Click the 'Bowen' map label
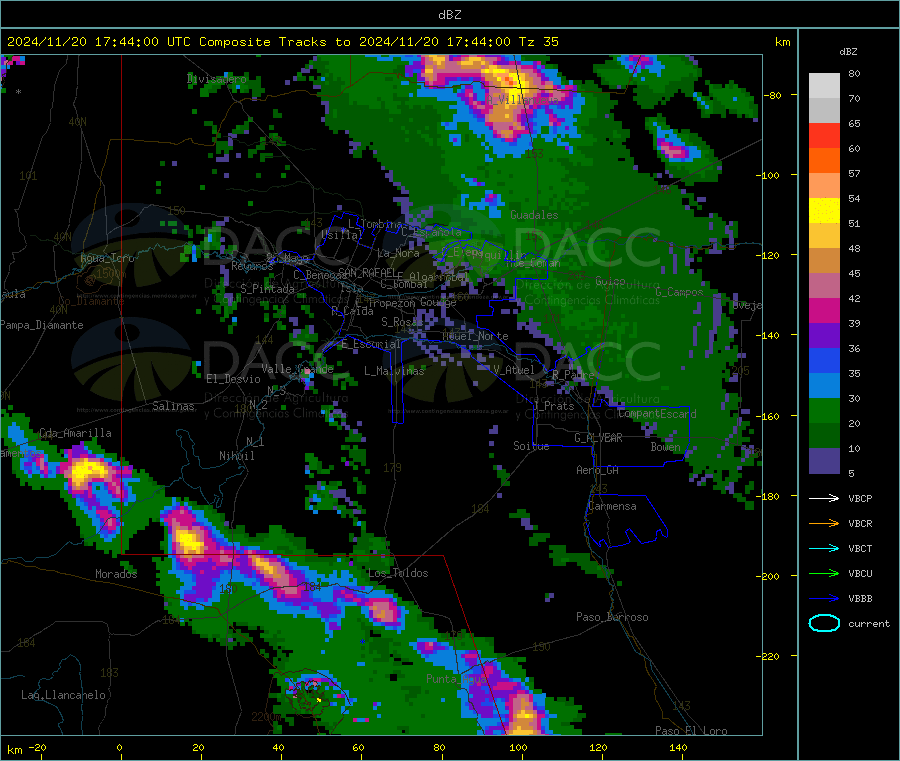The width and height of the screenshot is (900, 761). (x=665, y=446)
